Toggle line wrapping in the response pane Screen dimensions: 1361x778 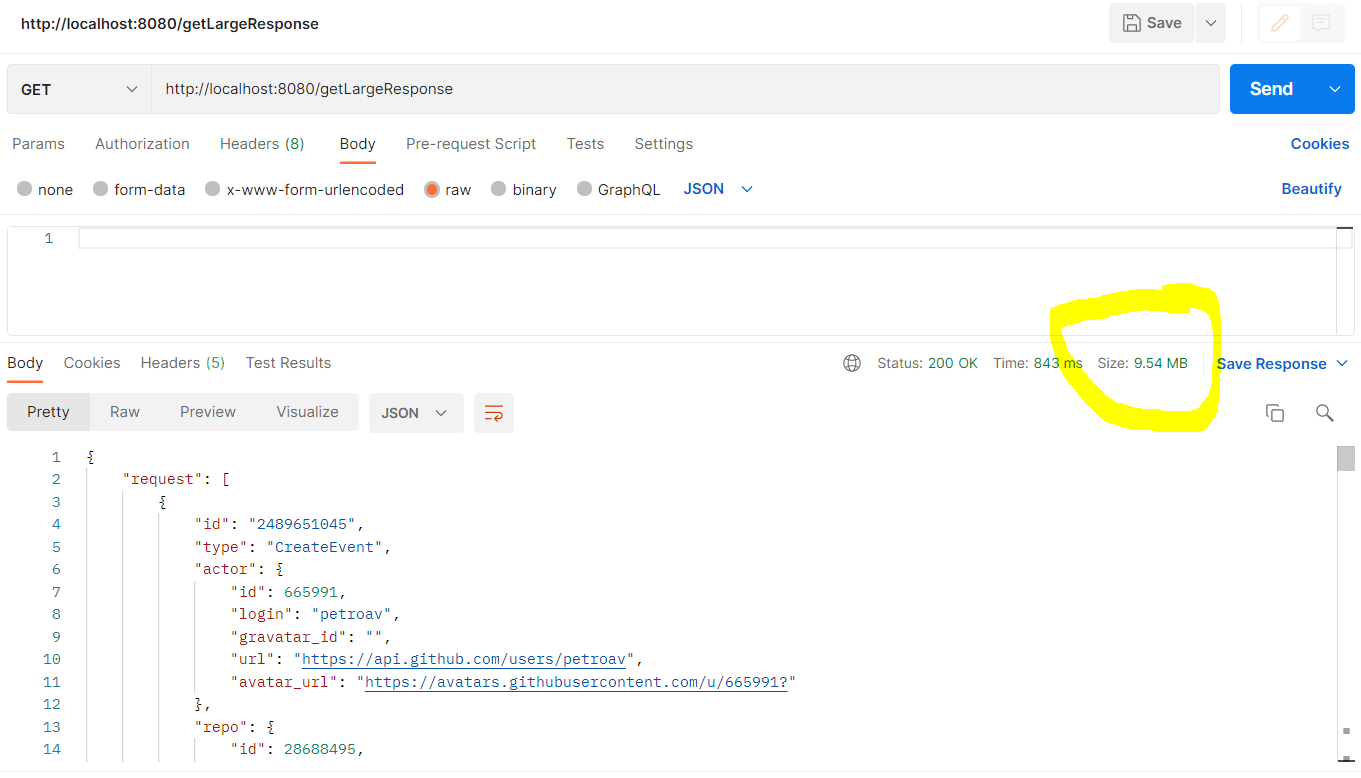pos(493,412)
